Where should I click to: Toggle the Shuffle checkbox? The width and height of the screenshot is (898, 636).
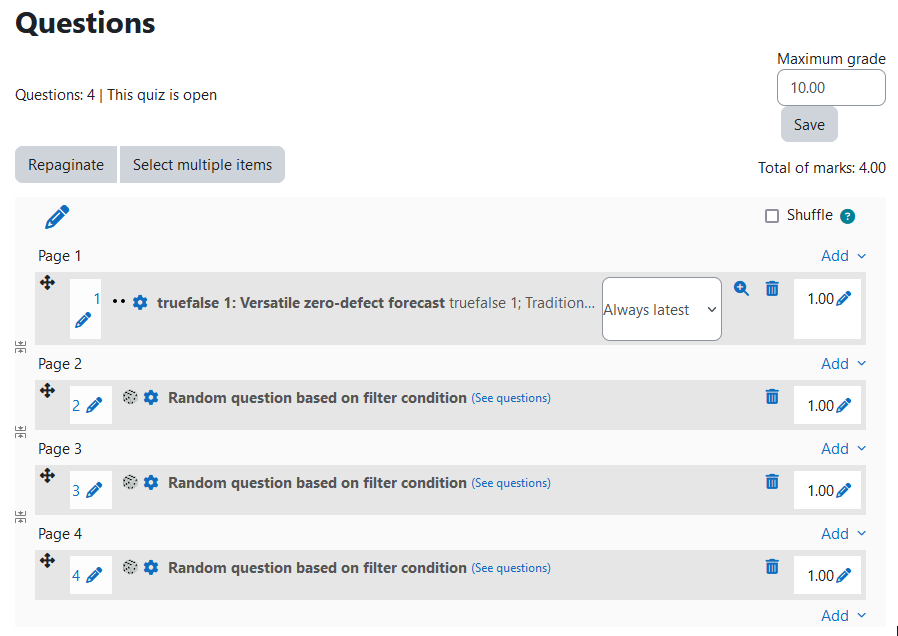772,216
